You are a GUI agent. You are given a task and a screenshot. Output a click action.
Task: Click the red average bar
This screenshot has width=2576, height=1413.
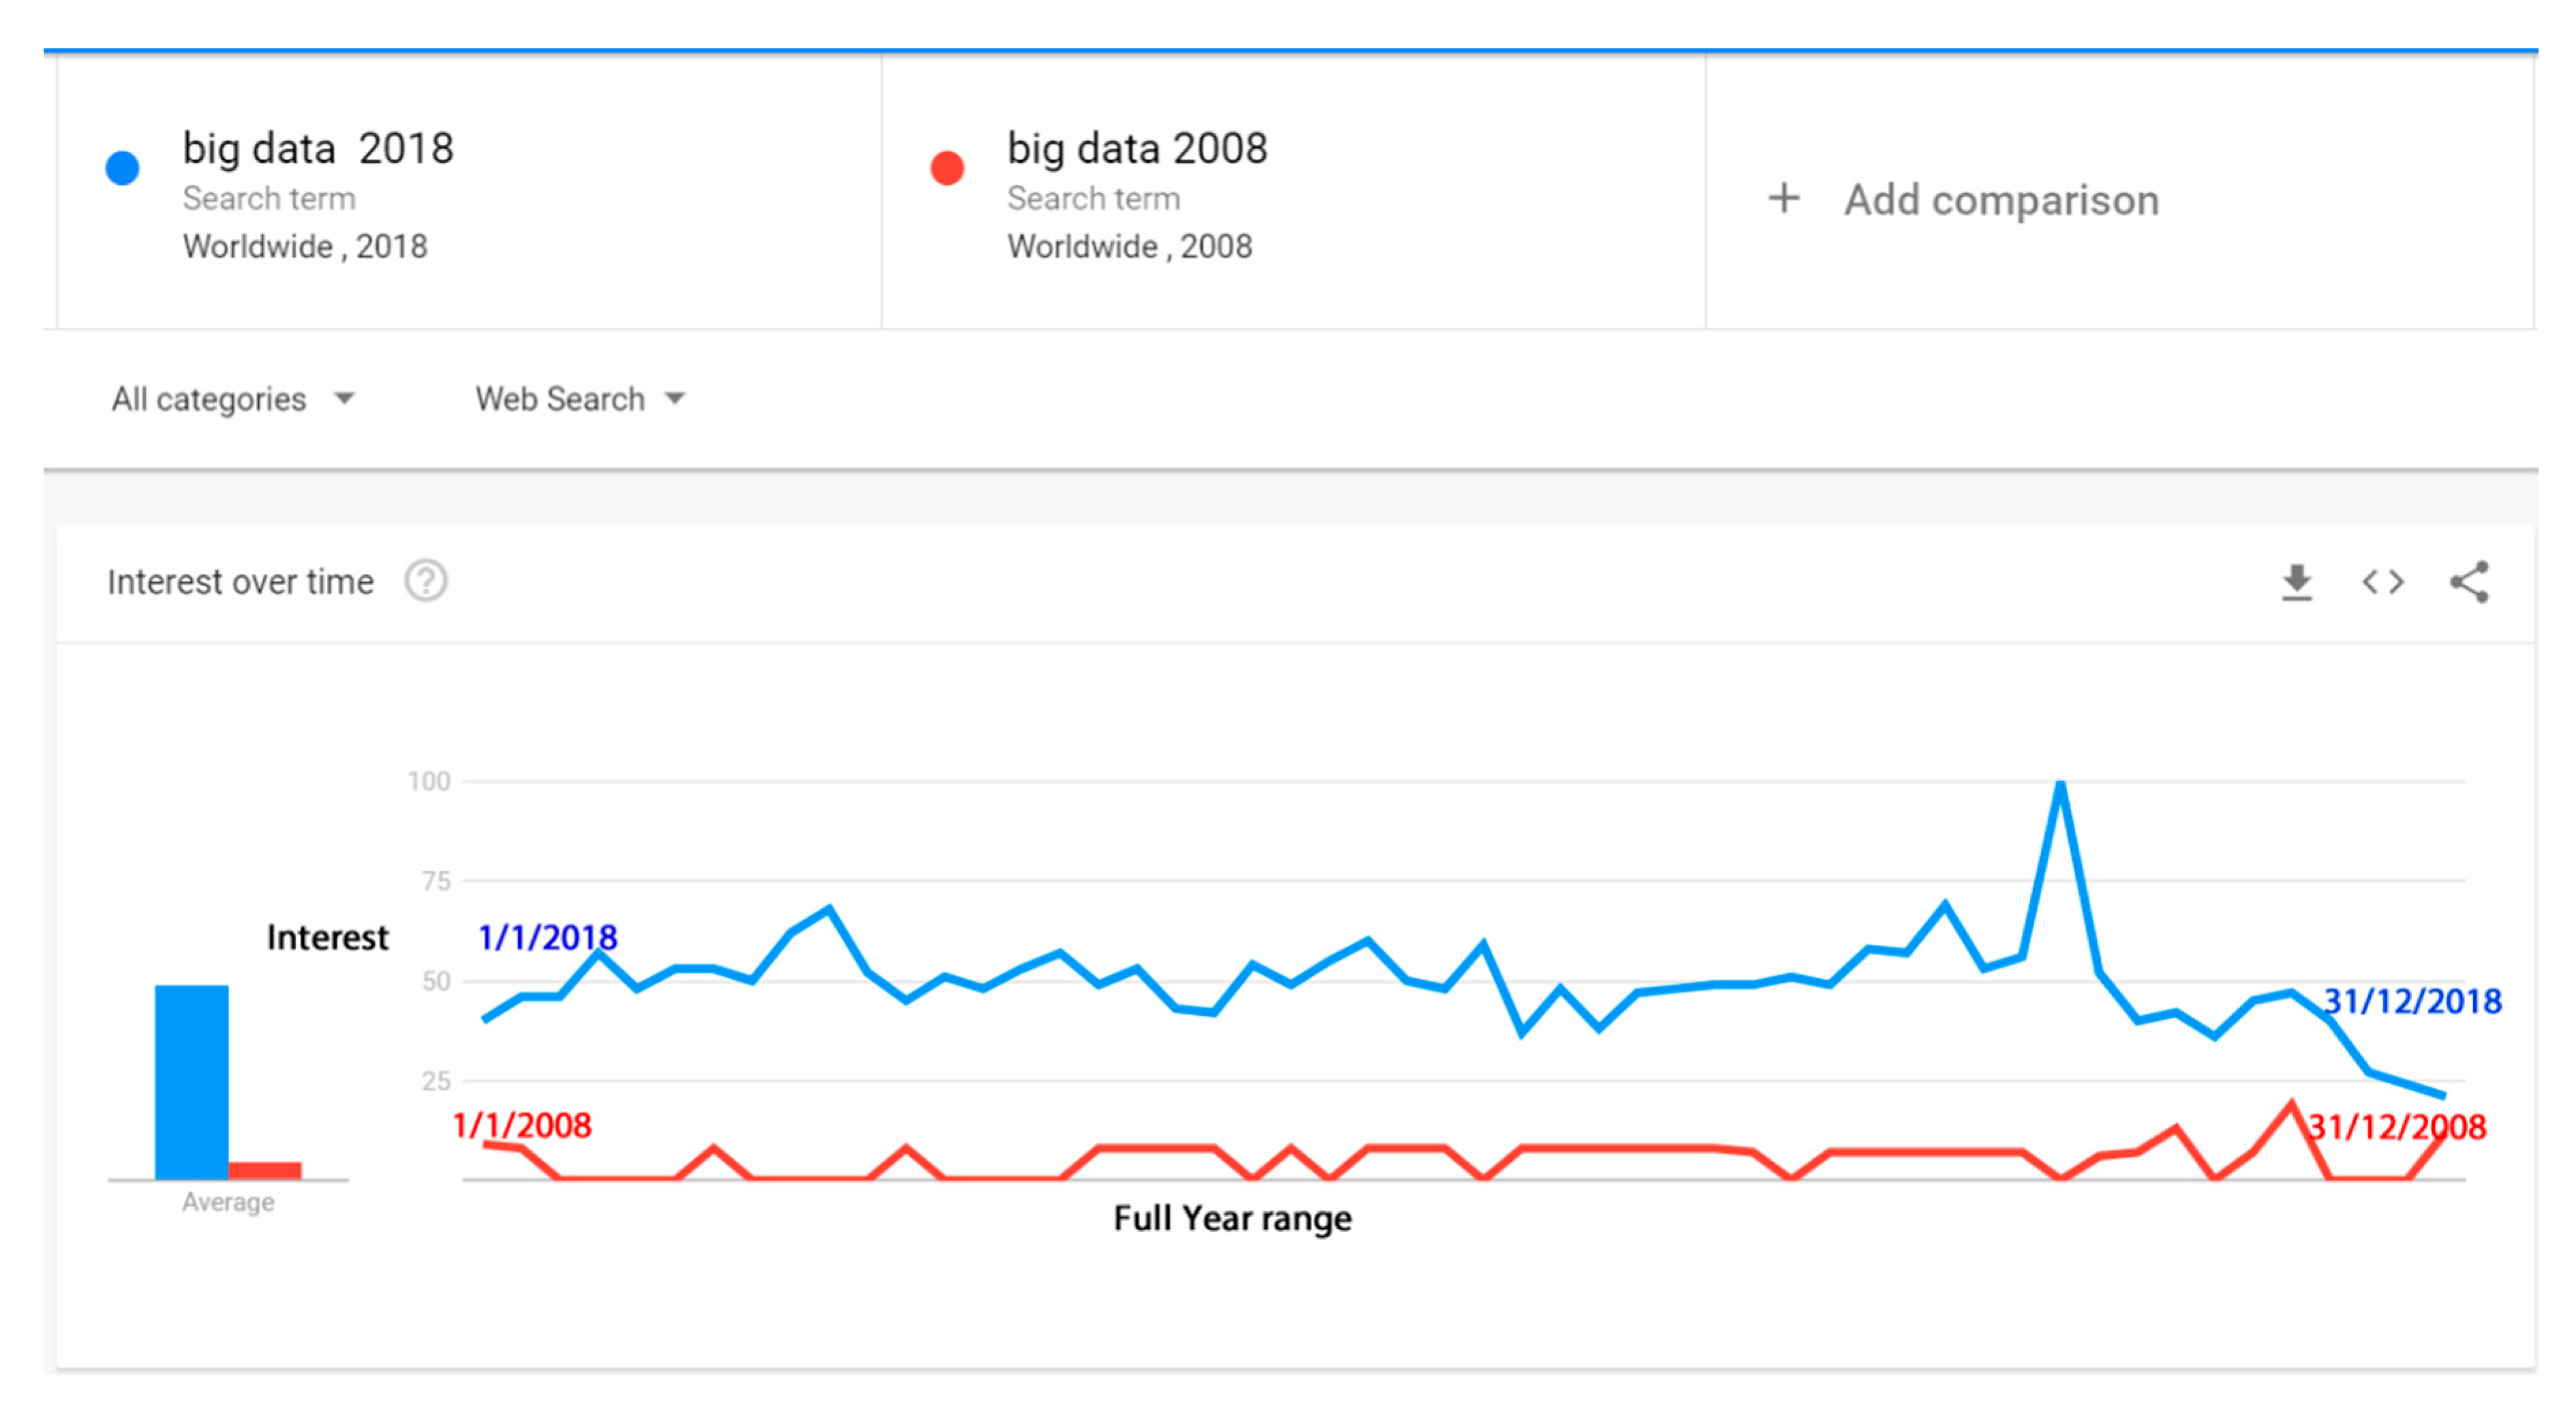pos(265,1170)
